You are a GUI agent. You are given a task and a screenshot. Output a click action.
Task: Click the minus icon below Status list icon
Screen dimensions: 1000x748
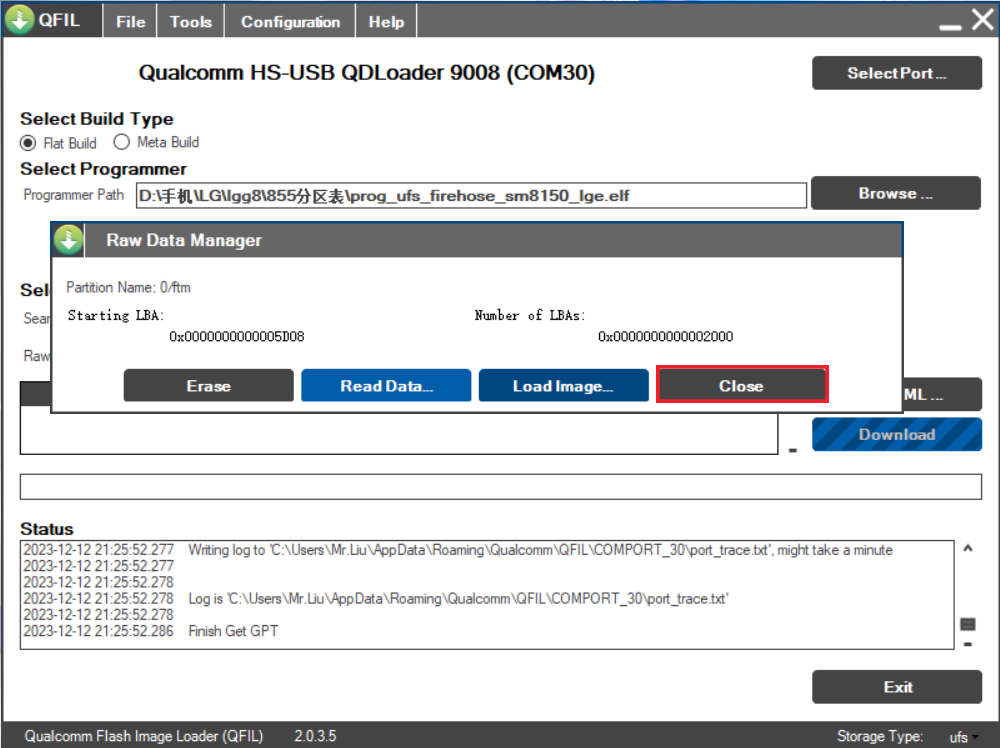[967, 644]
